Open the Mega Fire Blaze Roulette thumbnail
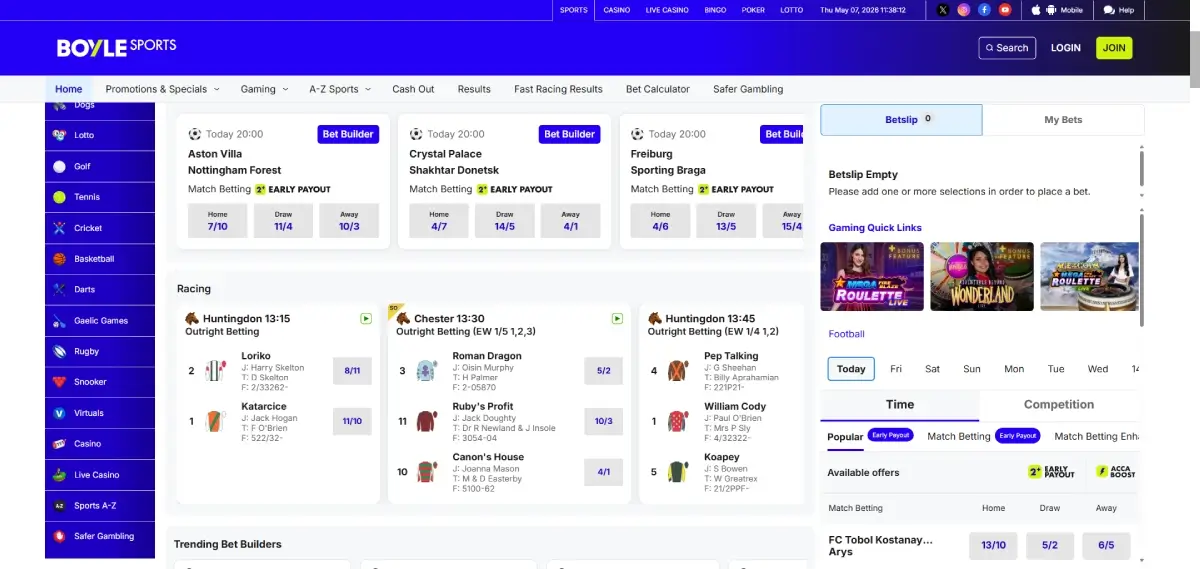The image size is (1200, 569). pyautogui.click(x=871, y=277)
